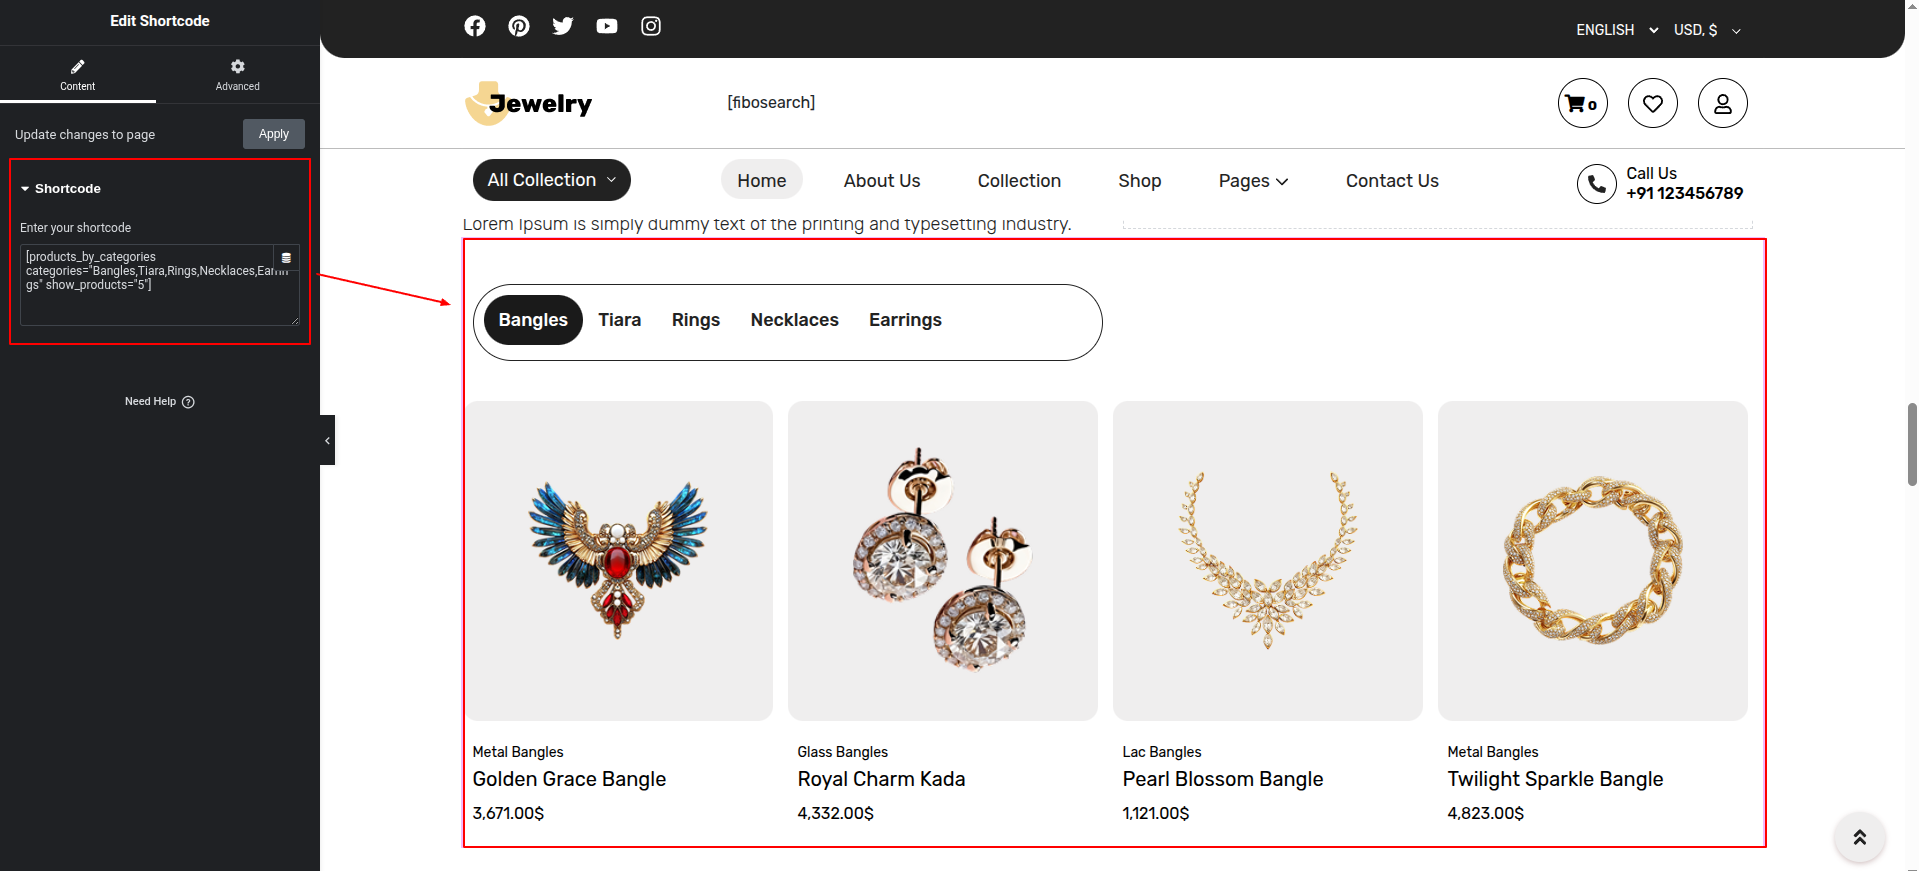
Task: Click the Pinterest icon in header
Action: [519, 26]
